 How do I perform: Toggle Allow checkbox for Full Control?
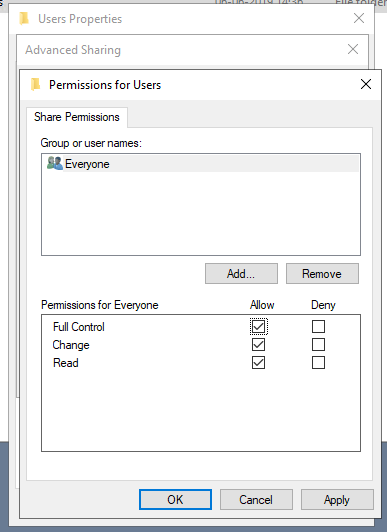point(258,327)
